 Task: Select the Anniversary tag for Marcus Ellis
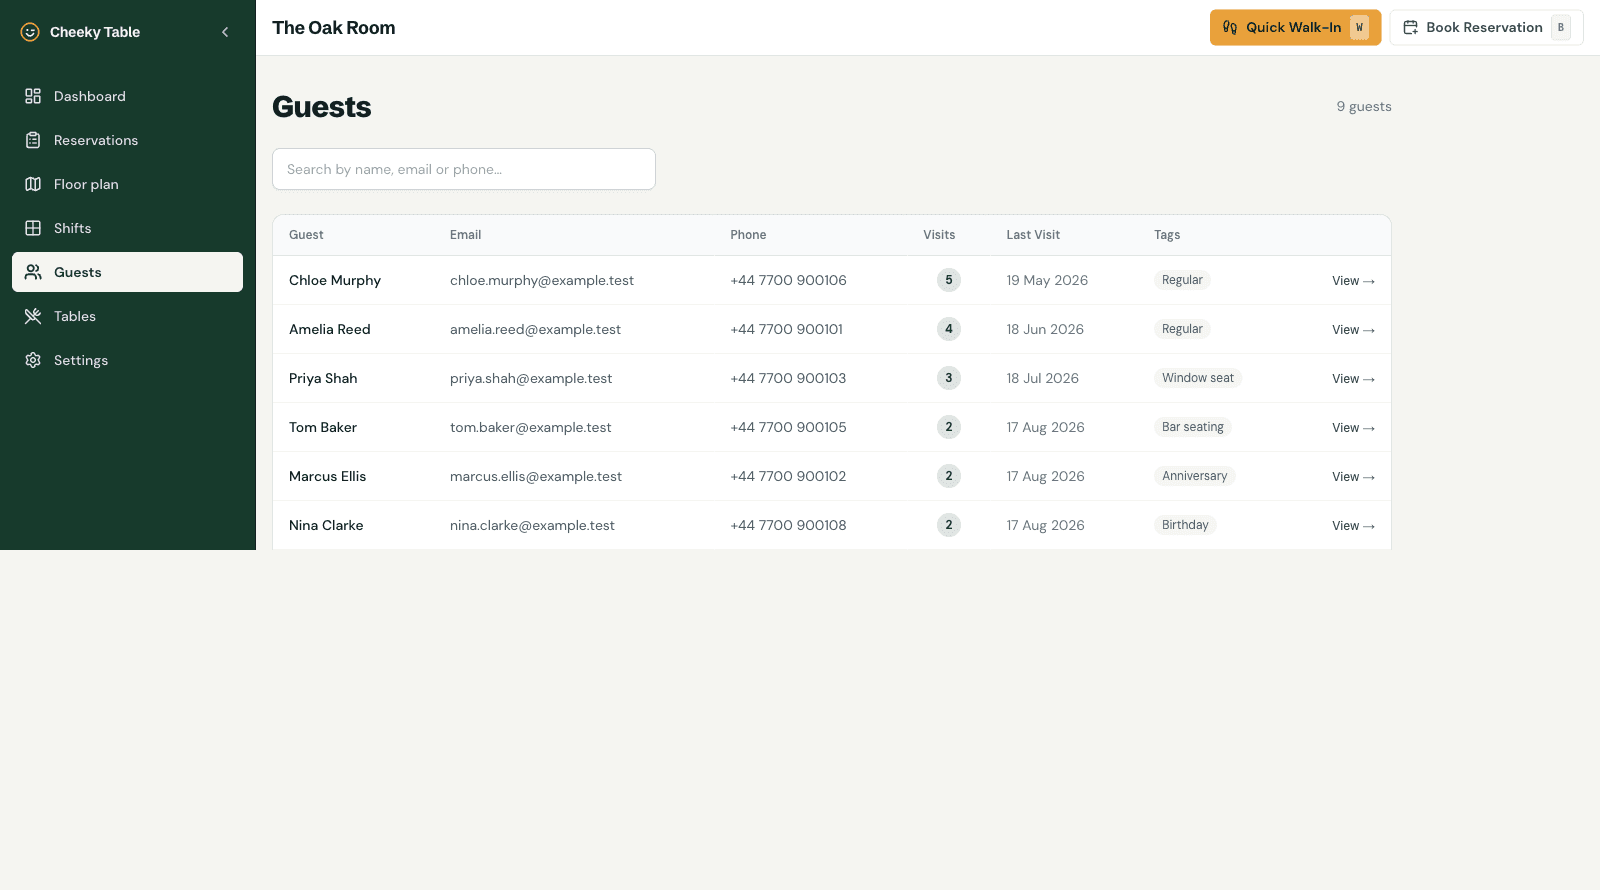click(1194, 476)
